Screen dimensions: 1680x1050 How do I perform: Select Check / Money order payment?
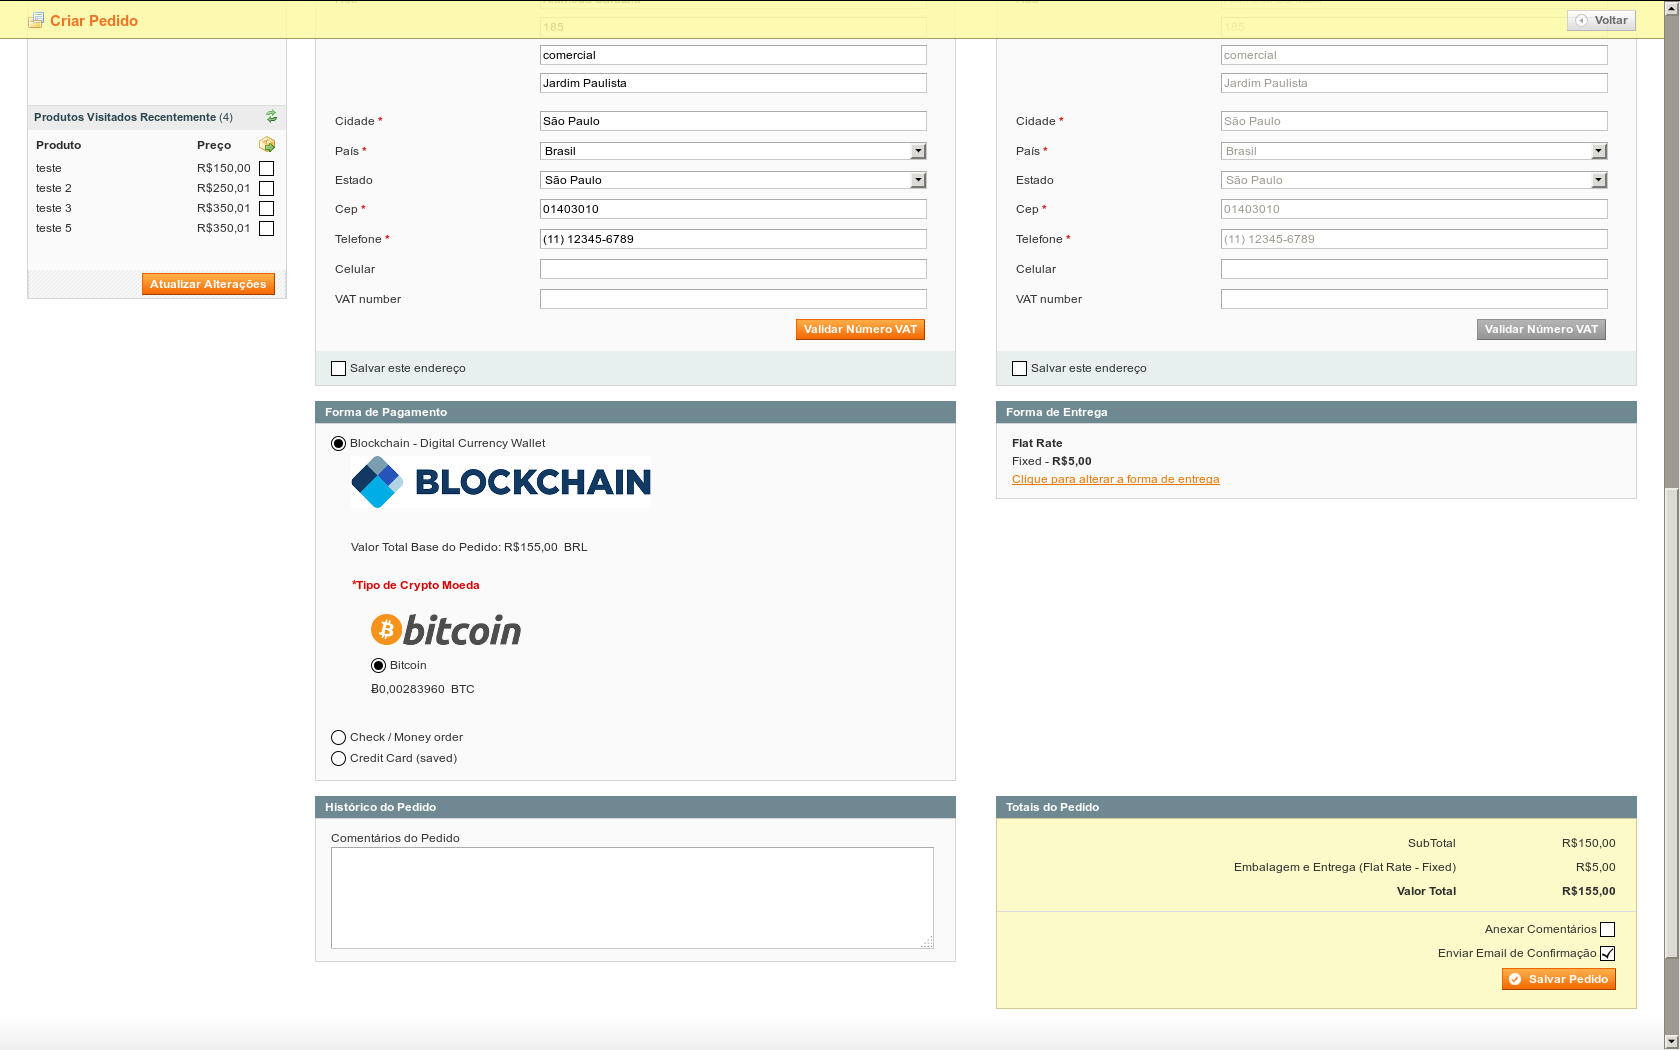coord(338,738)
